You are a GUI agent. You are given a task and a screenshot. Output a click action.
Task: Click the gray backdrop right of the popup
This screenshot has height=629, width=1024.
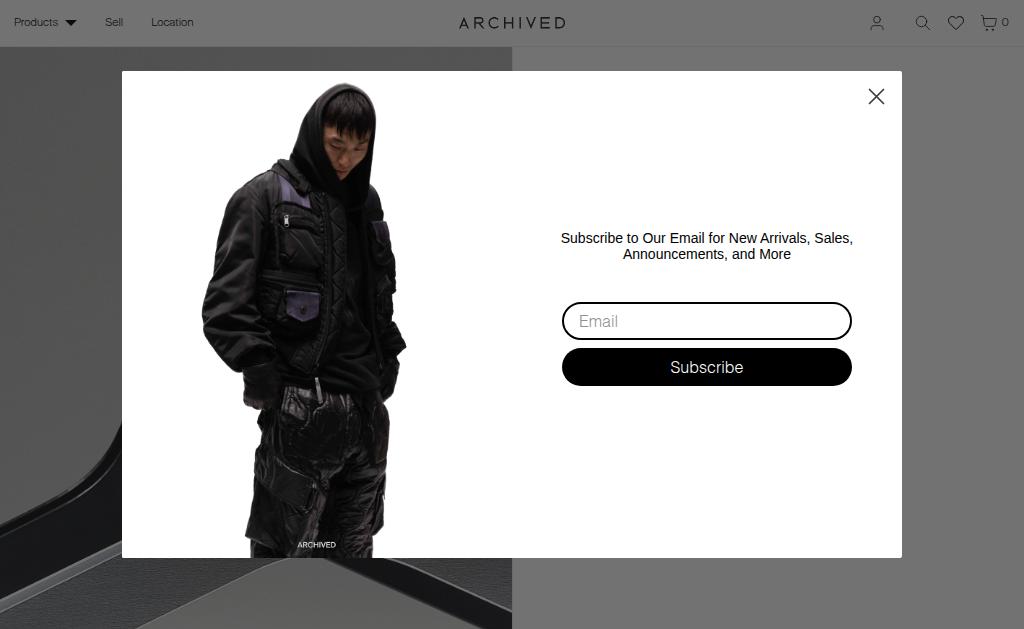pos(963,327)
